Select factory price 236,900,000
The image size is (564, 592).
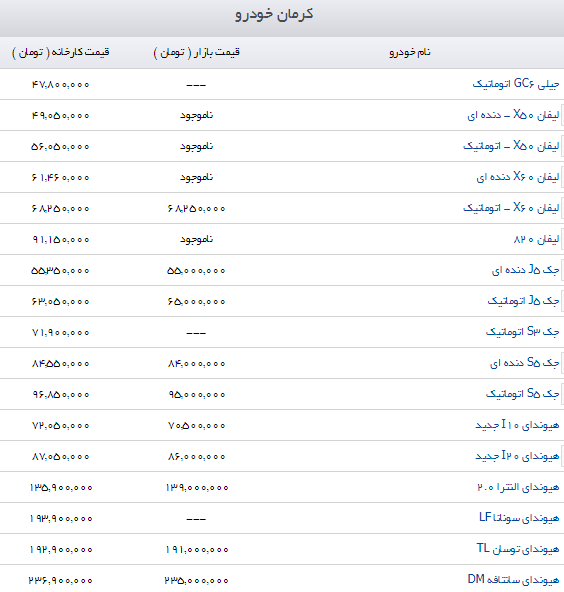click(x=61, y=580)
